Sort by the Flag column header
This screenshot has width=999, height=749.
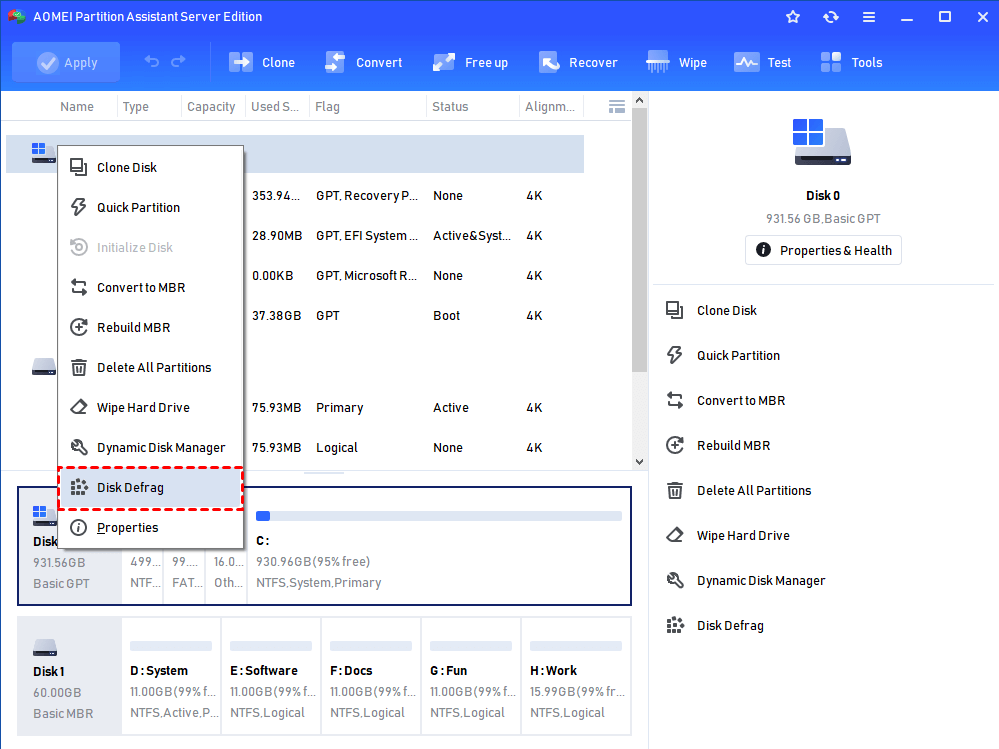point(327,106)
